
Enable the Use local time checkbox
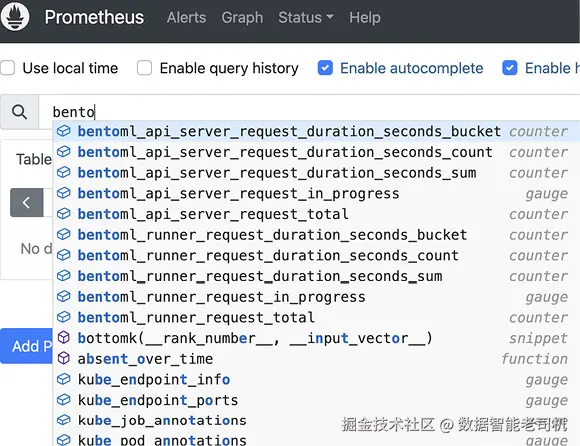[7, 68]
